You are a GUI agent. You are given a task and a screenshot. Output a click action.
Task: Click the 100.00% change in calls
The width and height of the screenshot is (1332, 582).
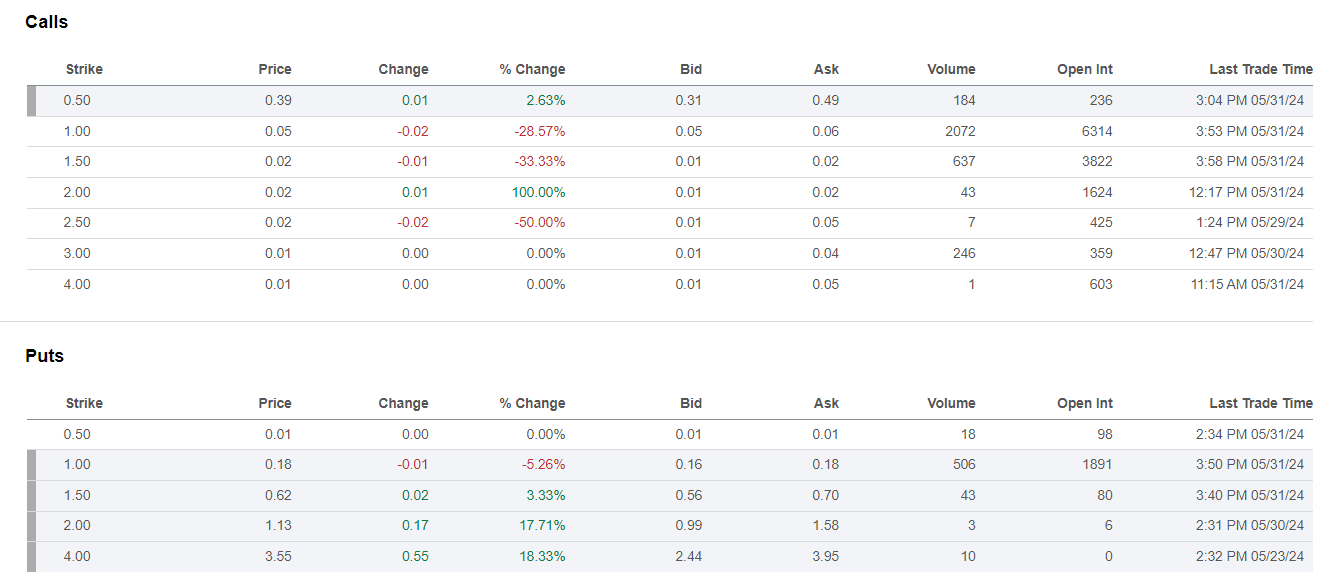click(538, 192)
